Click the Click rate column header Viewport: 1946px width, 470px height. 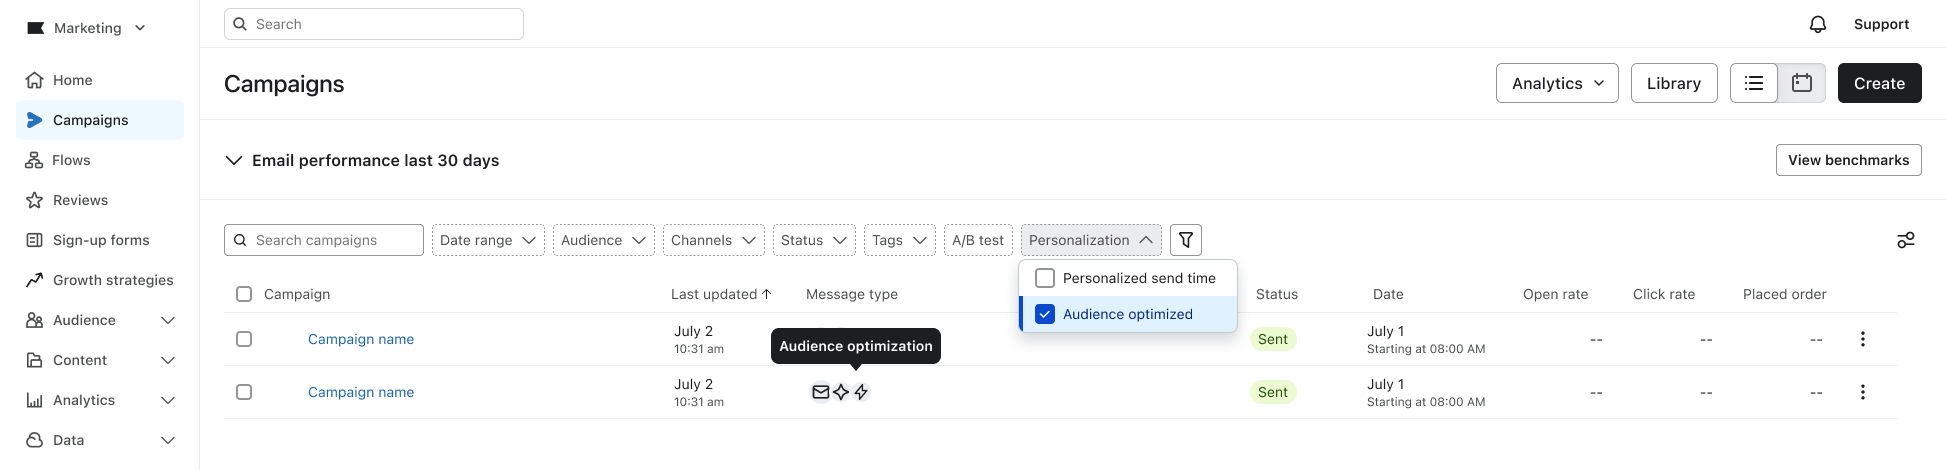pos(1664,294)
